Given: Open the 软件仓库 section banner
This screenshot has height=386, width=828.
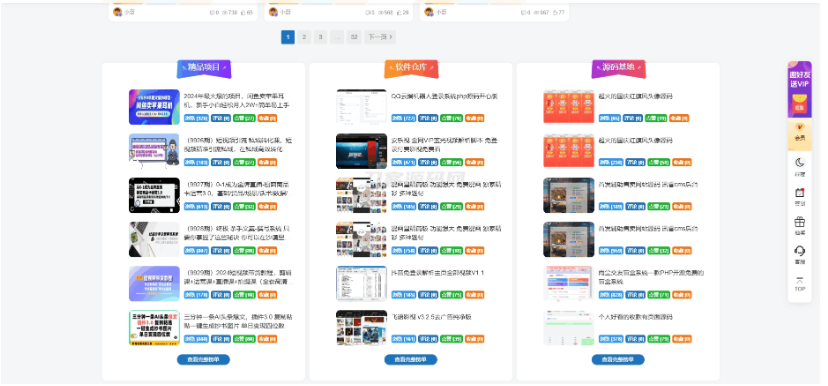Looking at the screenshot, I should (411, 68).
